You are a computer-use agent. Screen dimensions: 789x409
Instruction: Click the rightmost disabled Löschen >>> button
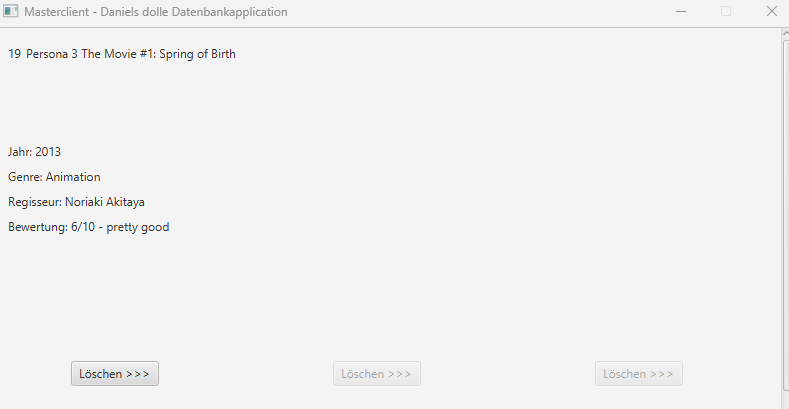tap(639, 374)
